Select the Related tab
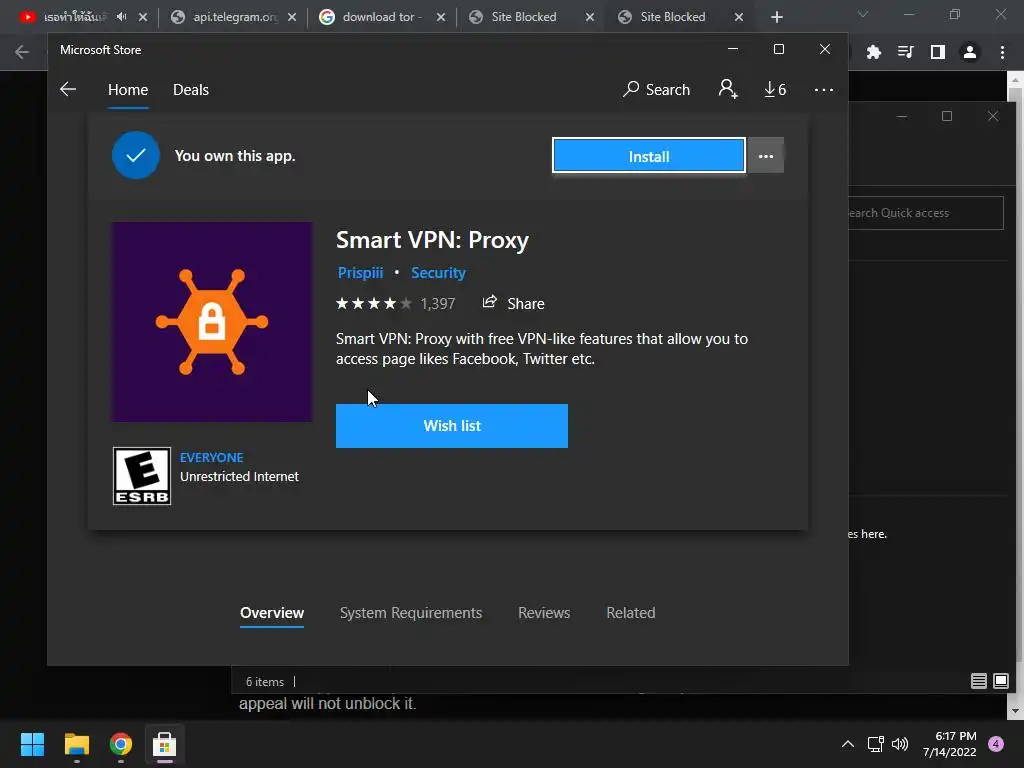The image size is (1024, 768). (631, 613)
